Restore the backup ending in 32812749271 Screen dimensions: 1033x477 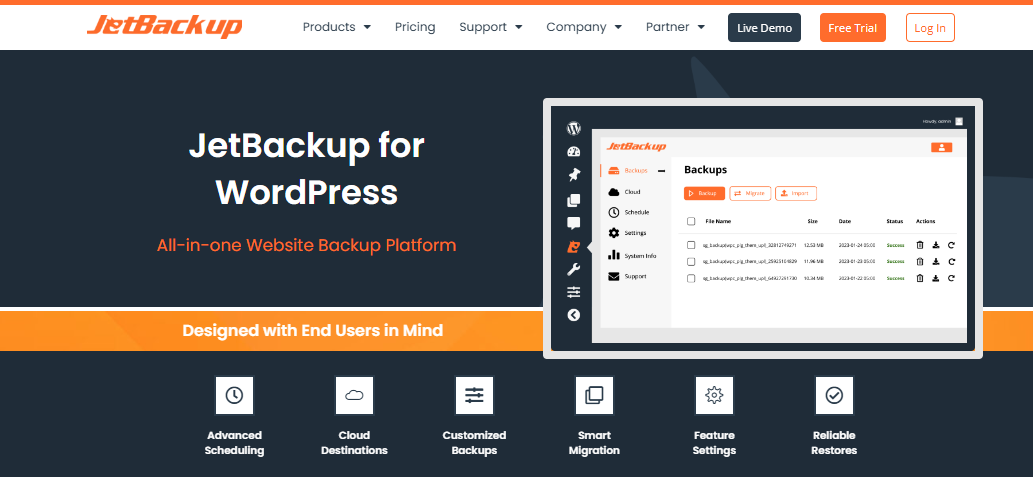(x=951, y=244)
